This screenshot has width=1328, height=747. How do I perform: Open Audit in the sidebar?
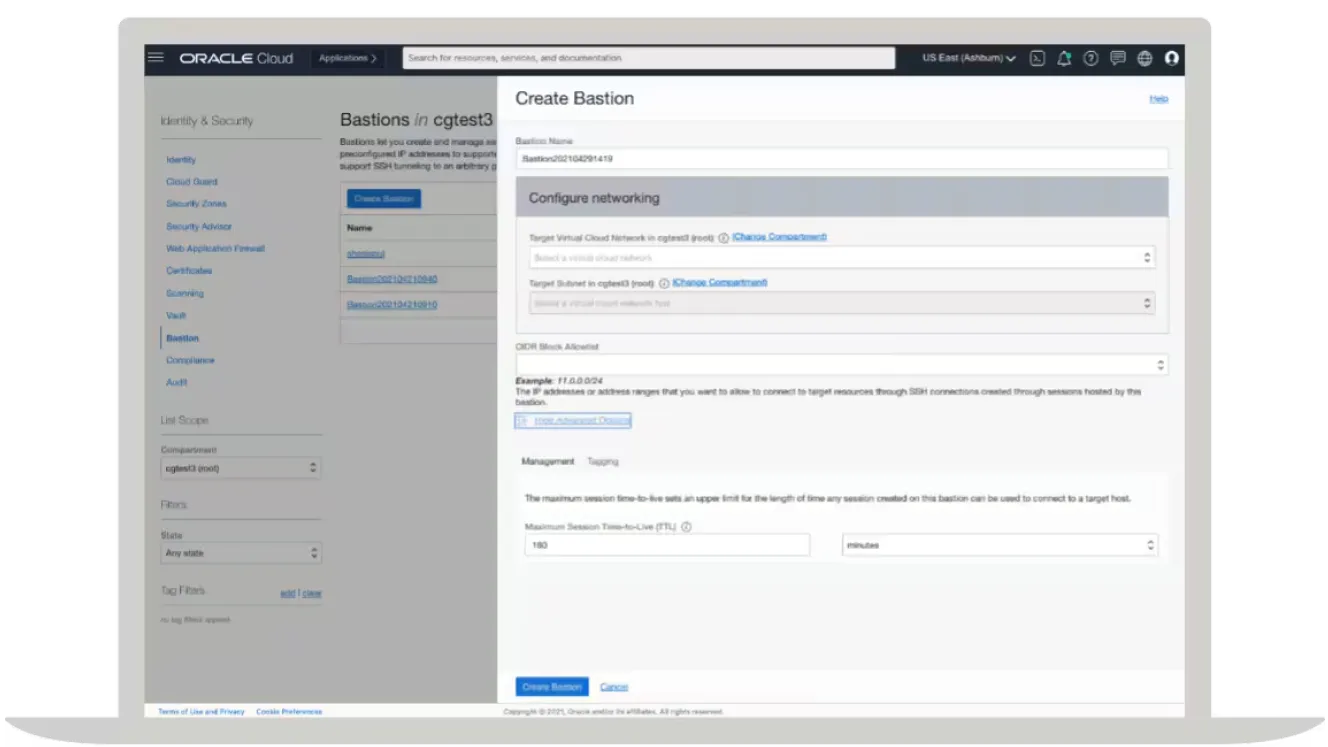coord(176,383)
